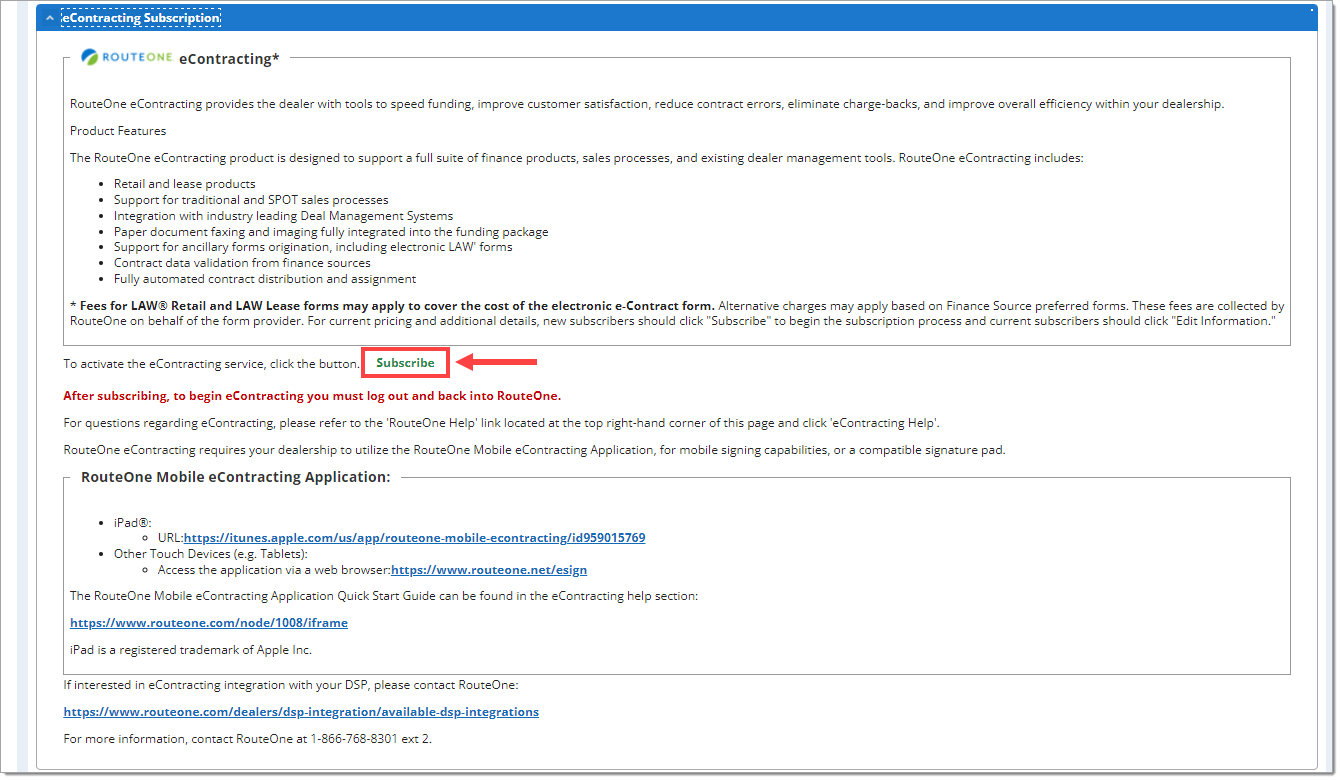Screen dimensions: 1340x780
Task: Click the red 'After subscribing' warning text
Action: (x=312, y=396)
